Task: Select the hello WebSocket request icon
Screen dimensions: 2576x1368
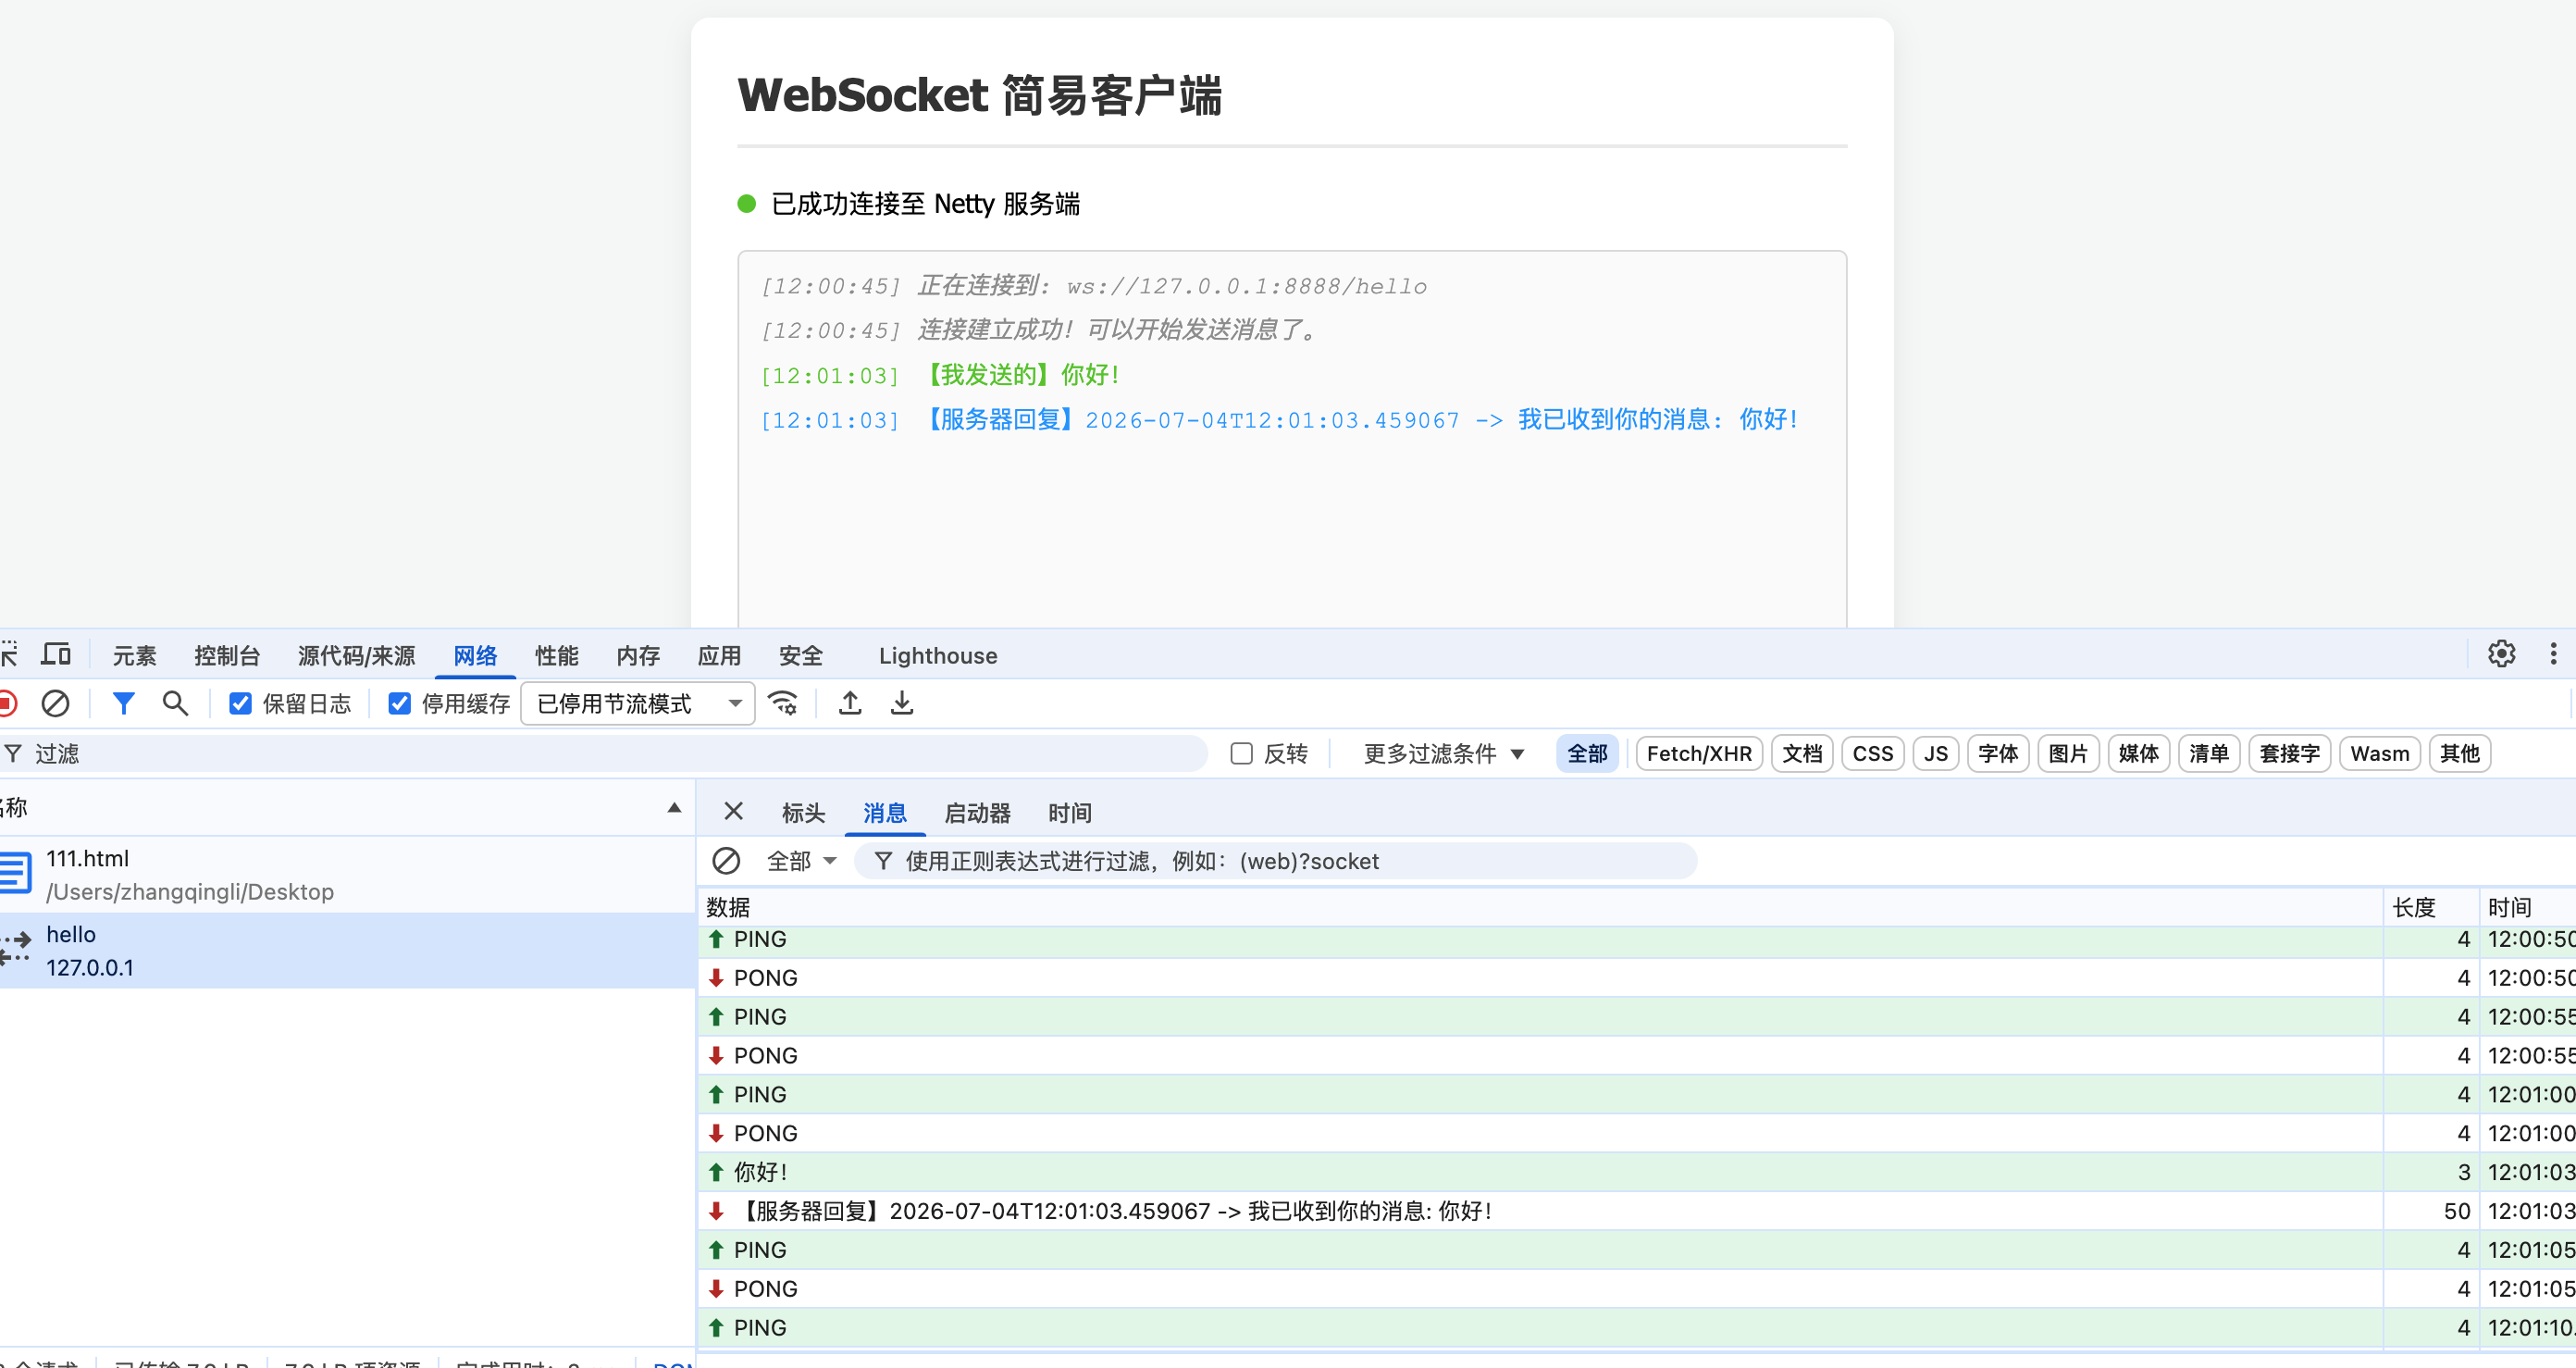Action: pos(15,948)
